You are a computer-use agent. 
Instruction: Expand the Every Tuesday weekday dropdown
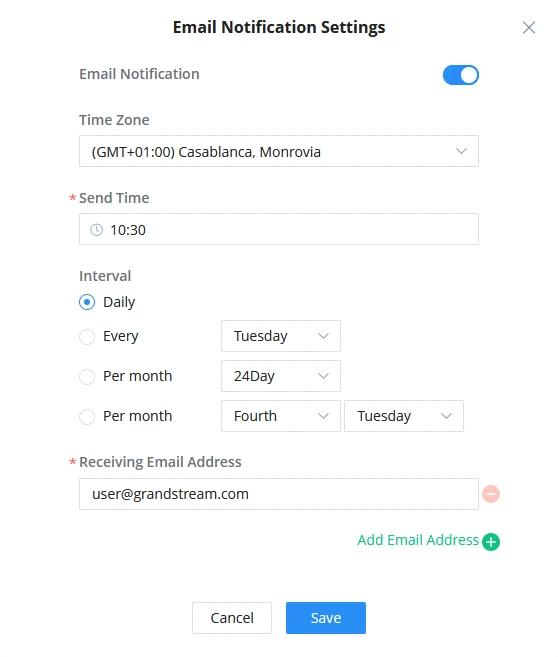coord(281,336)
